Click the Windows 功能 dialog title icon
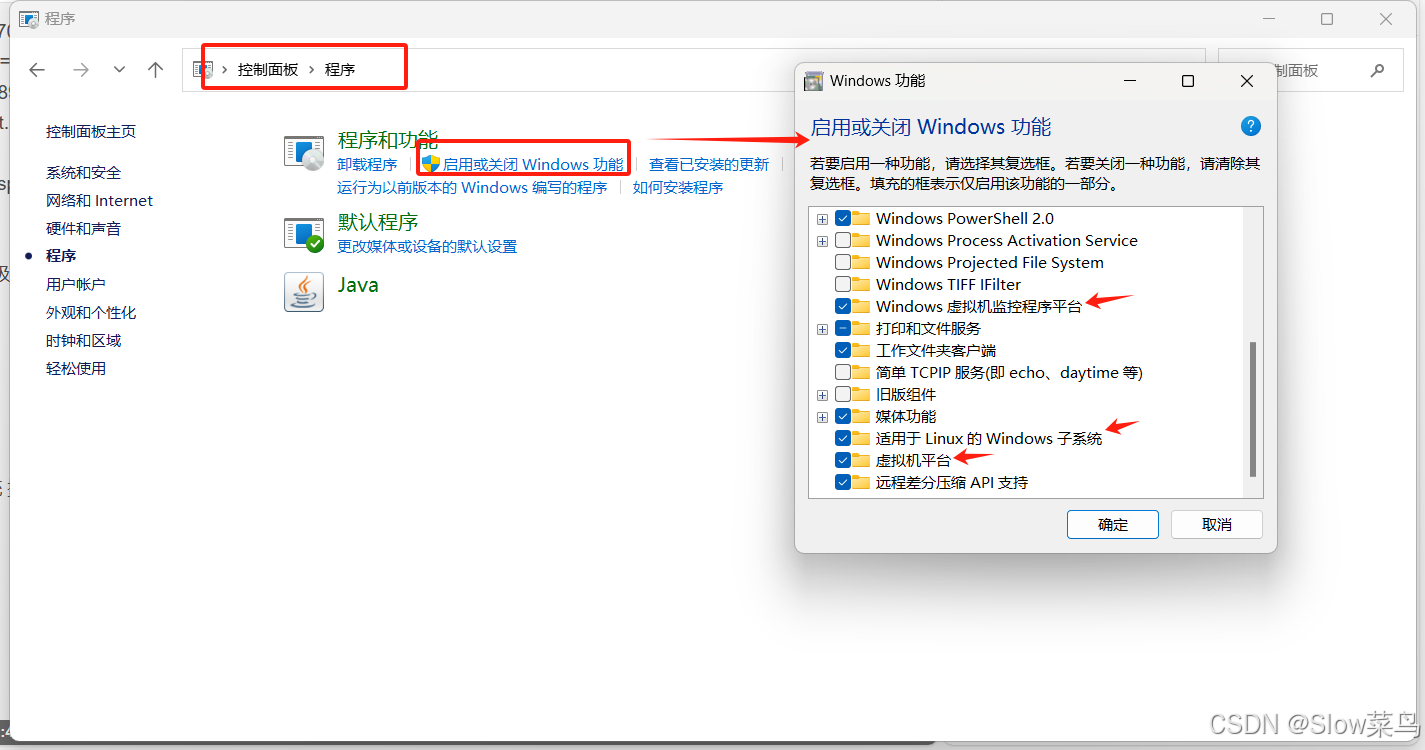The height and width of the screenshot is (750, 1425). pos(814,81)
